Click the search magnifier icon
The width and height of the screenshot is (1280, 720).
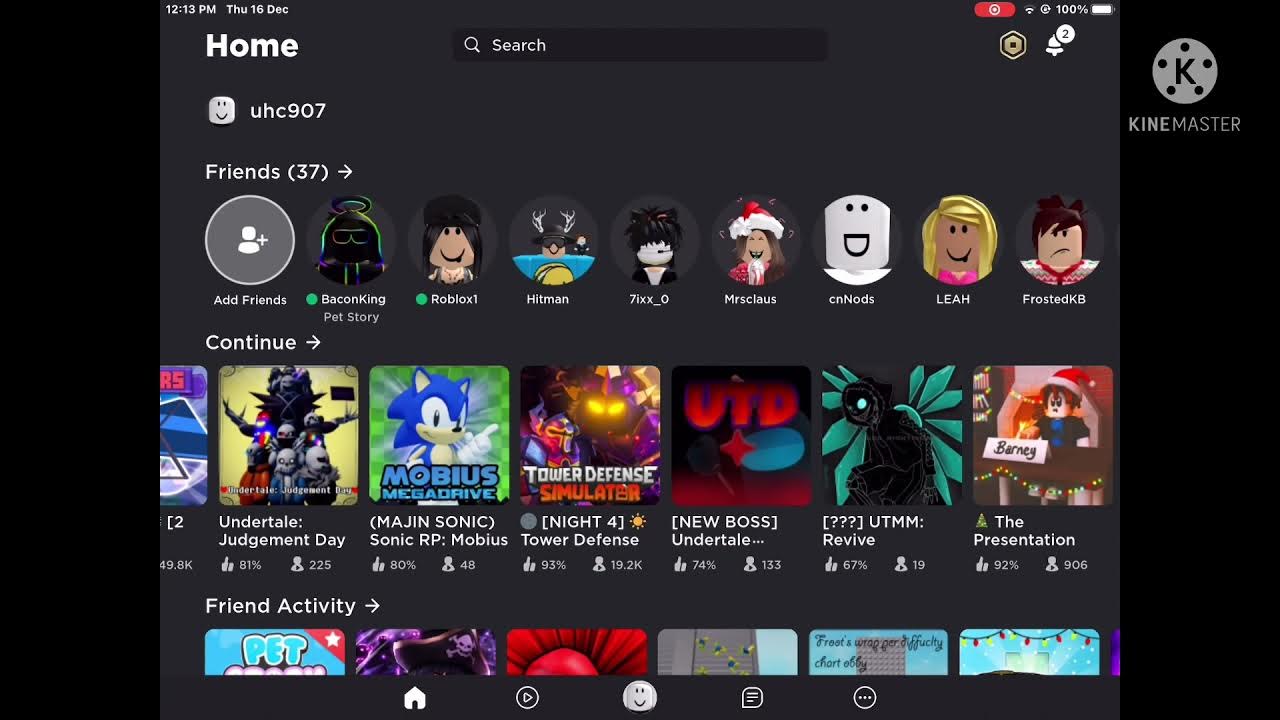tap(472, 45)
